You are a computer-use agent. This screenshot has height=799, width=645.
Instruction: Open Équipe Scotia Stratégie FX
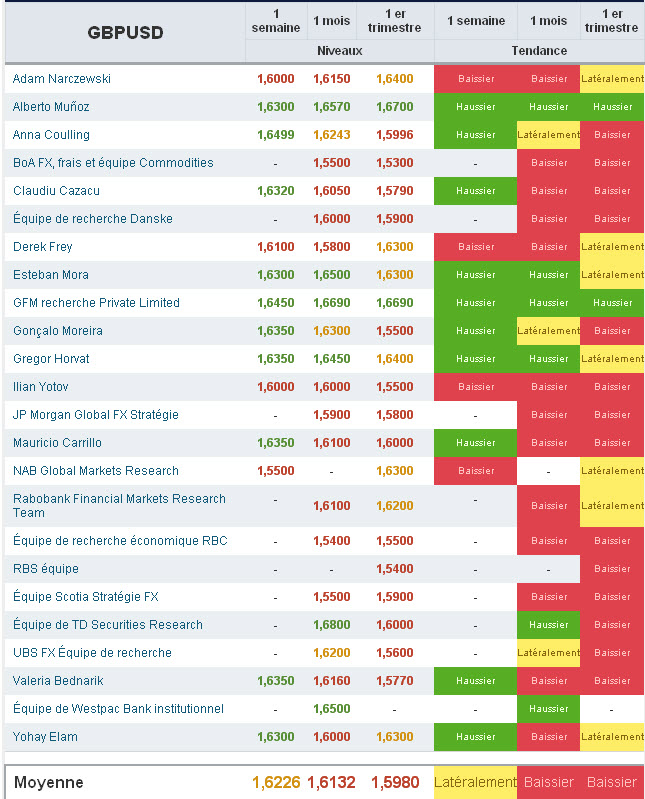[x=86, y=597]
